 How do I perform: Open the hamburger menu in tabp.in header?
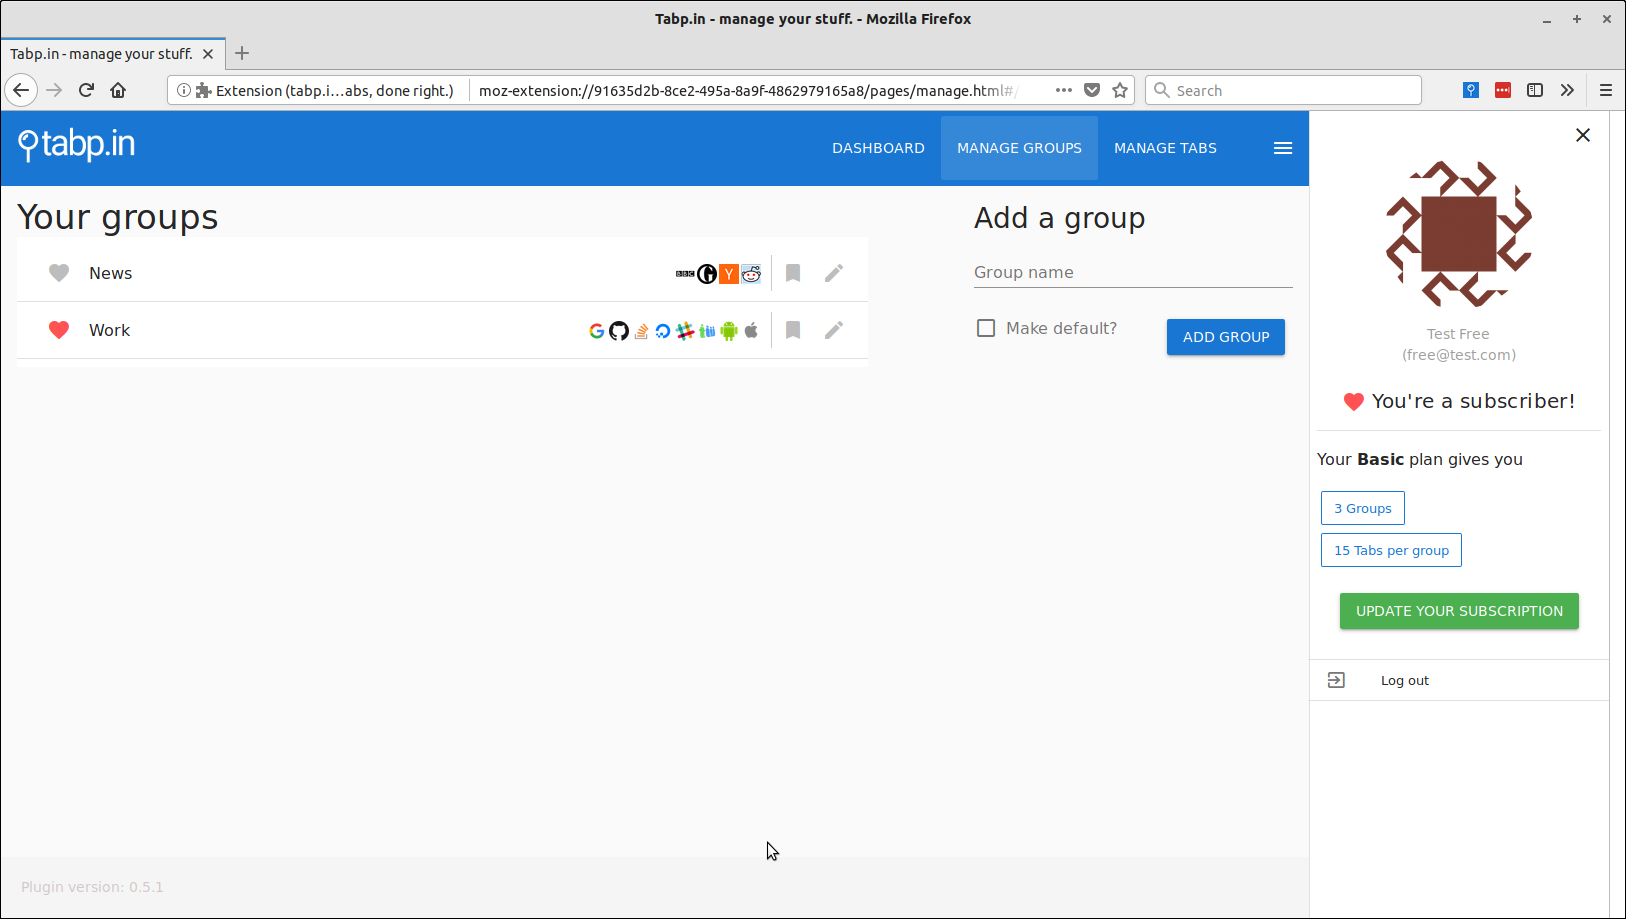1283,148
